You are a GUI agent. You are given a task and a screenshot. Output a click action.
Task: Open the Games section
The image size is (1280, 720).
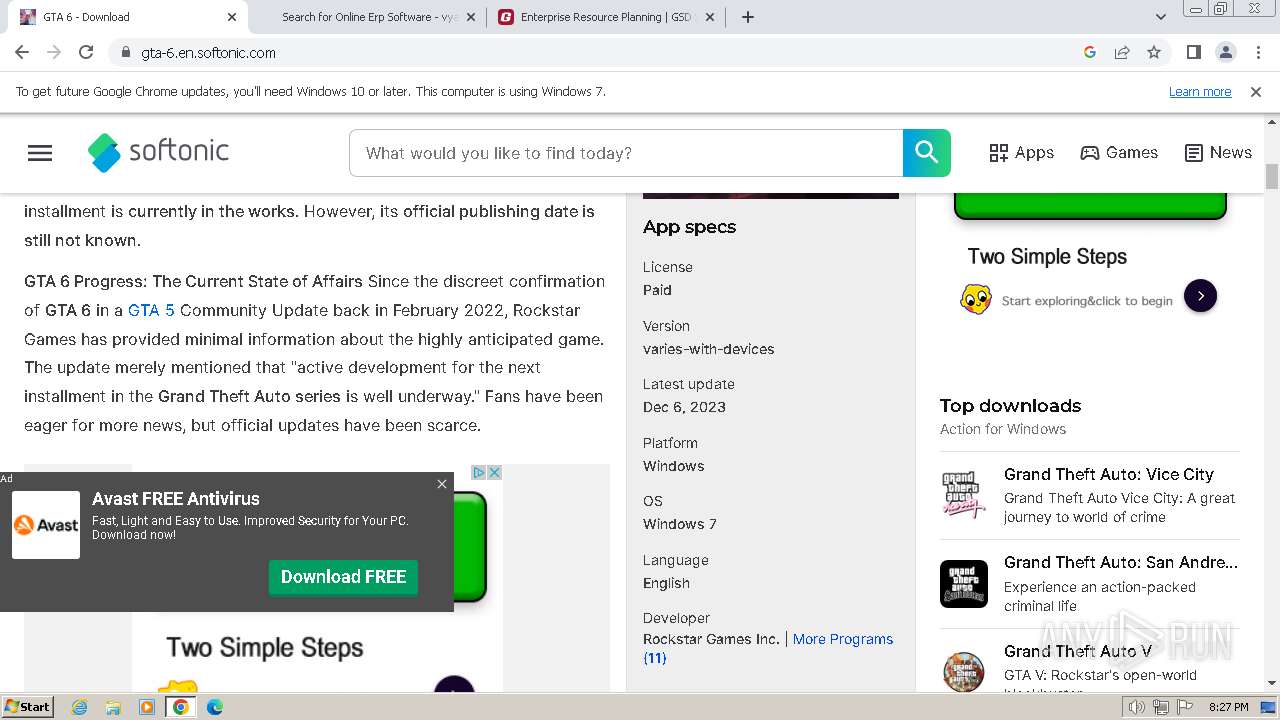point(1119,153)
